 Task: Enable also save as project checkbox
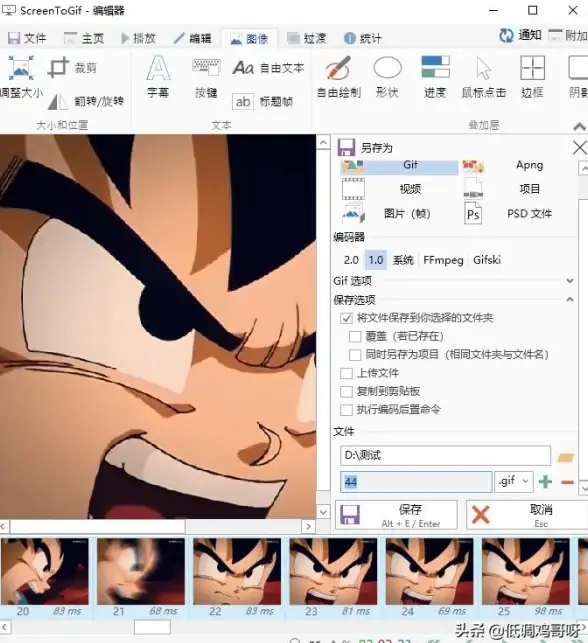coord(355,355)
